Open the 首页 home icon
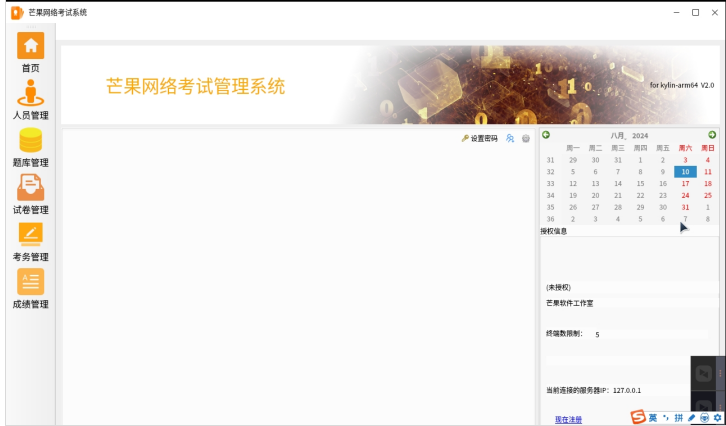The image size is (726, 426). (x=31, y=46)
